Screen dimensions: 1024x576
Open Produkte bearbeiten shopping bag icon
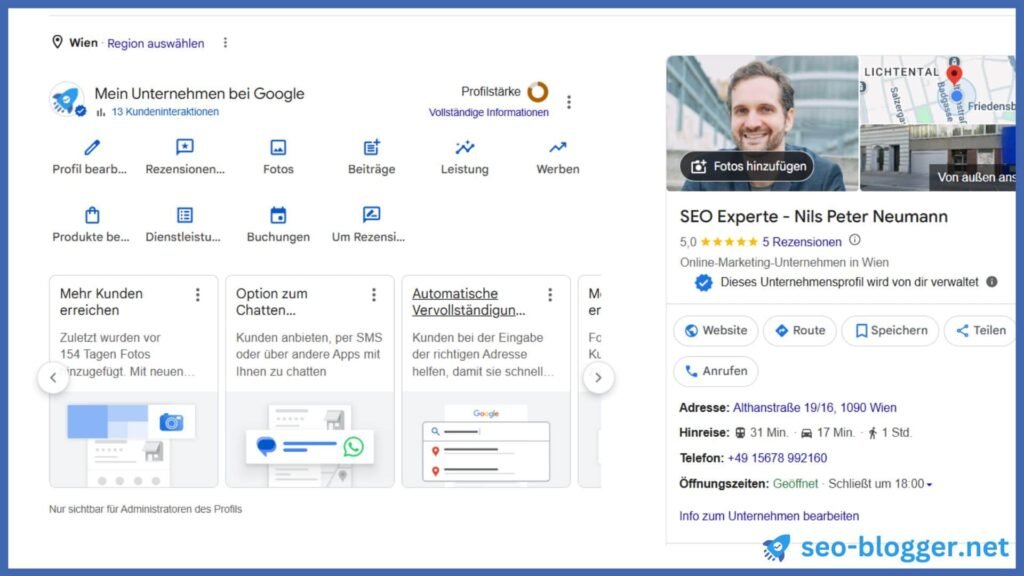[92, 215]
